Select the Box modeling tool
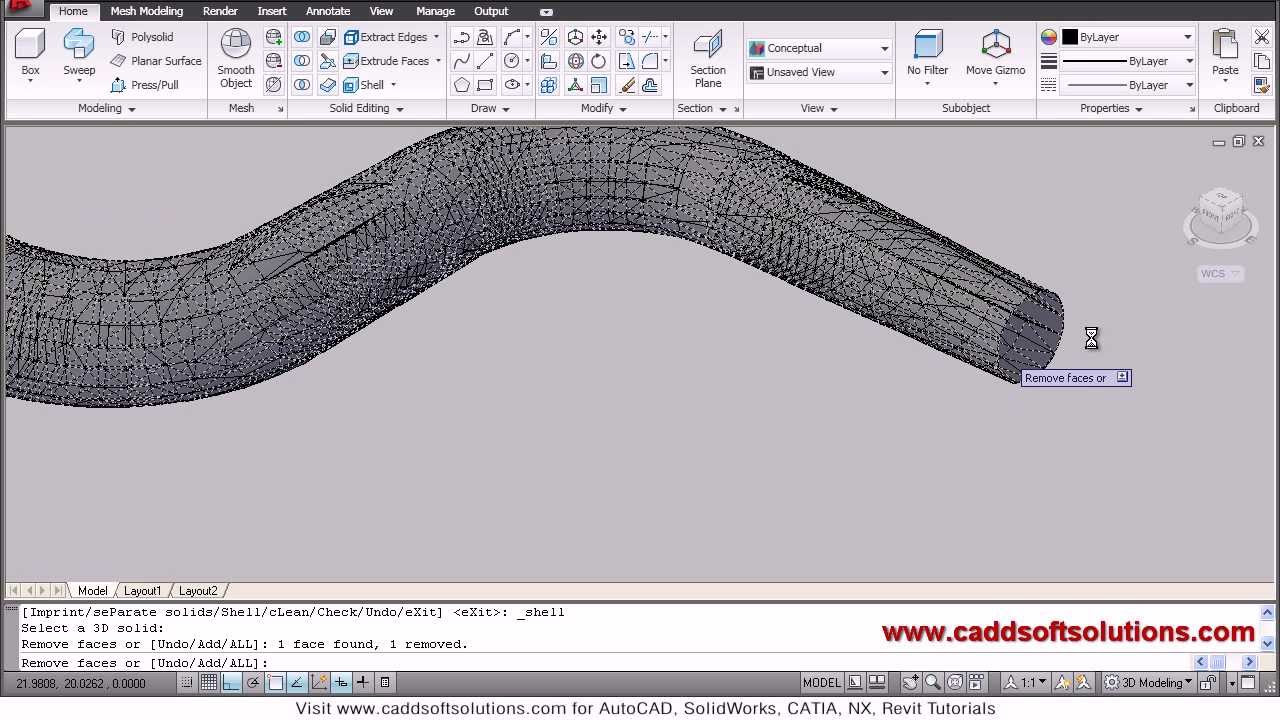 pos(30,55)
